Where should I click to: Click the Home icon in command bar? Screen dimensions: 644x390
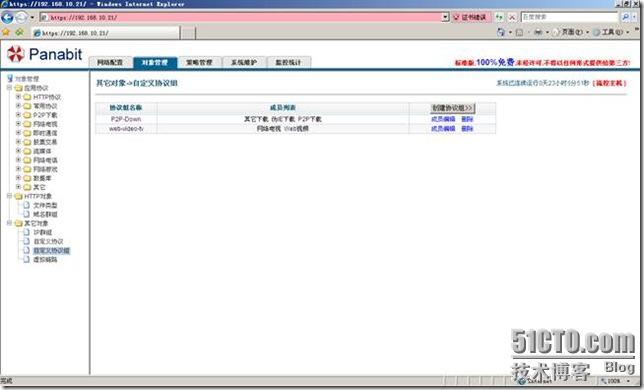[x=501, y=32]
